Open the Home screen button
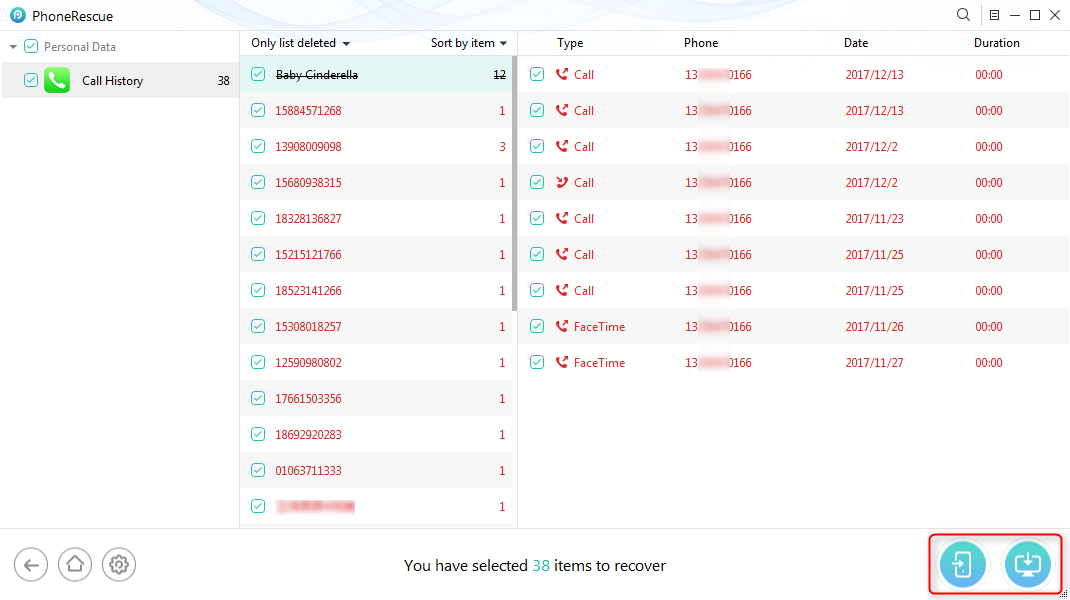Image resolution: width=1070 pixels, height=600 pixels. pyautogui.click(x=74, y=565)
